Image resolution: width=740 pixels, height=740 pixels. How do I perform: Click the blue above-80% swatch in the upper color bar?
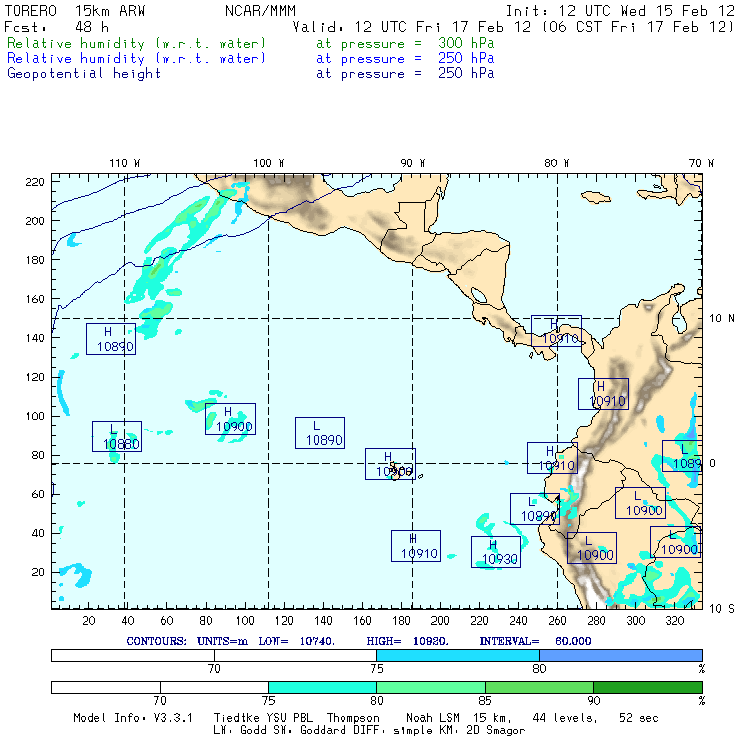tap(621, 655)
